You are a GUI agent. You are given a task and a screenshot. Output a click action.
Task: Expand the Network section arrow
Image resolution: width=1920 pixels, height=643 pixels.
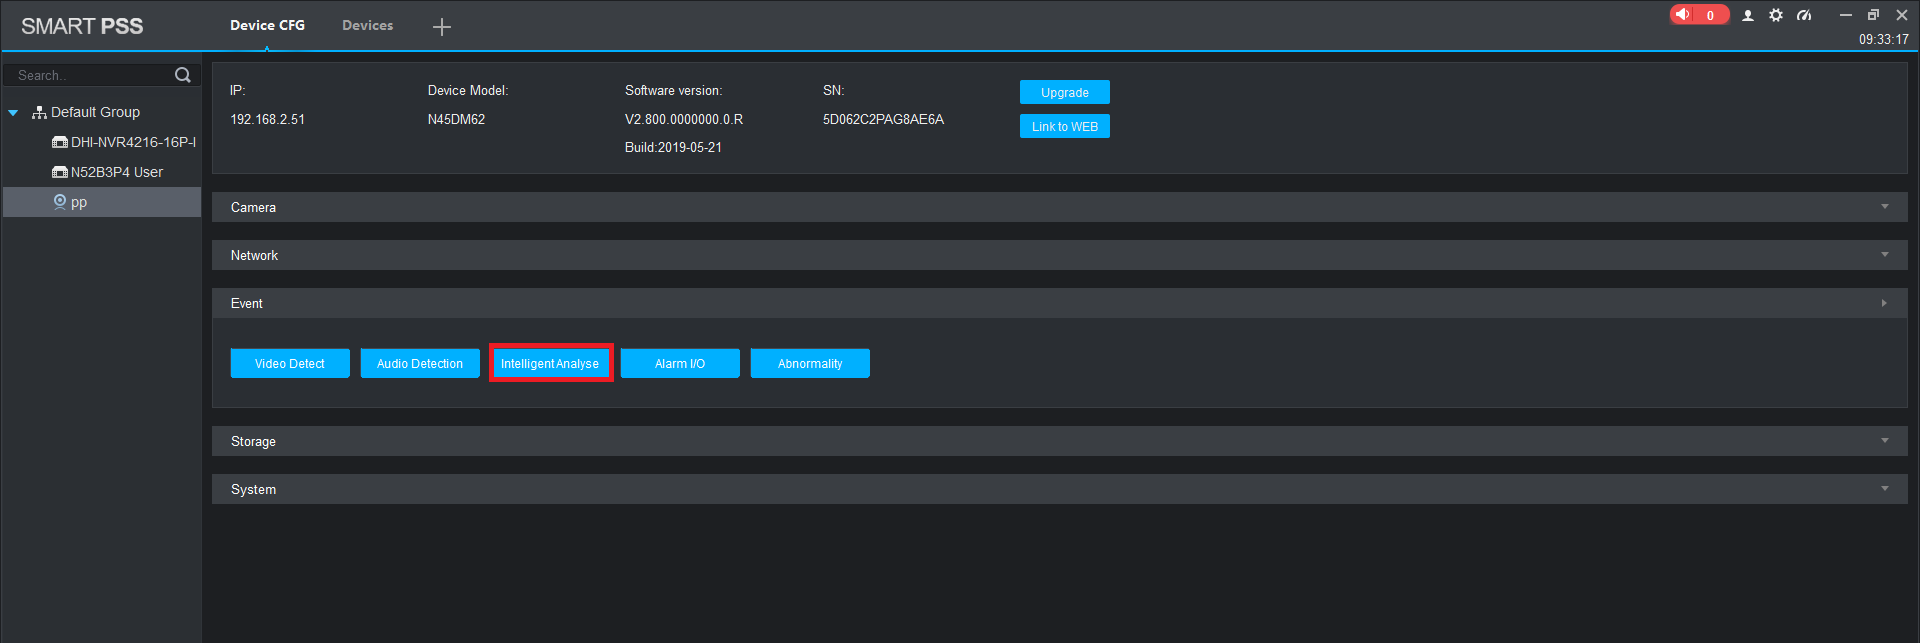[1885, 255]
